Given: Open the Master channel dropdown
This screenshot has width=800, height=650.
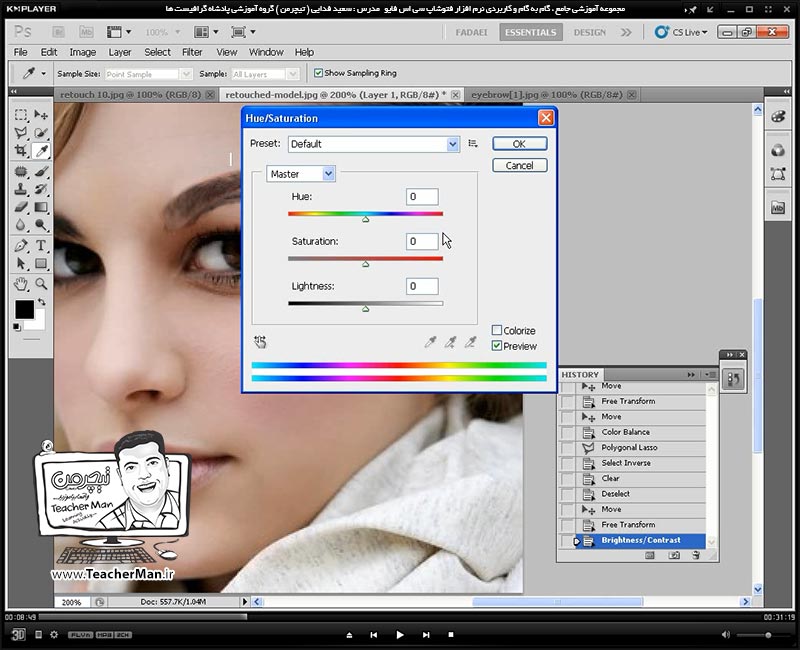Looking at the screenshot, I should [301, 174].
